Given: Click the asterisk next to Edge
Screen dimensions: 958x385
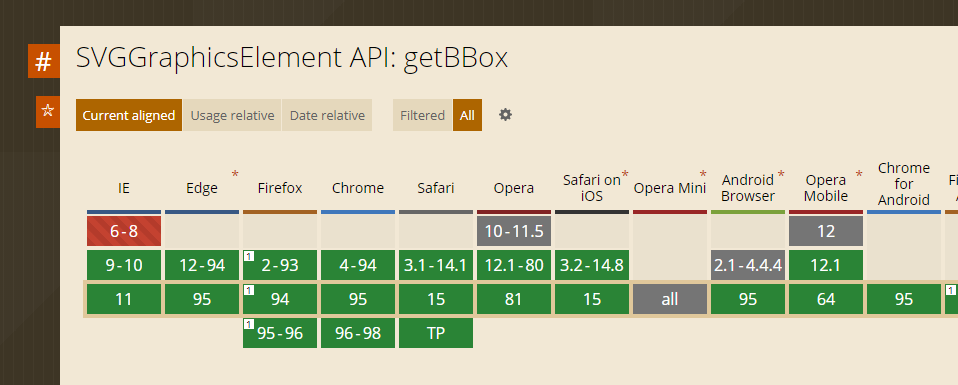Looking at the screenshot, I should click(235, 176).
